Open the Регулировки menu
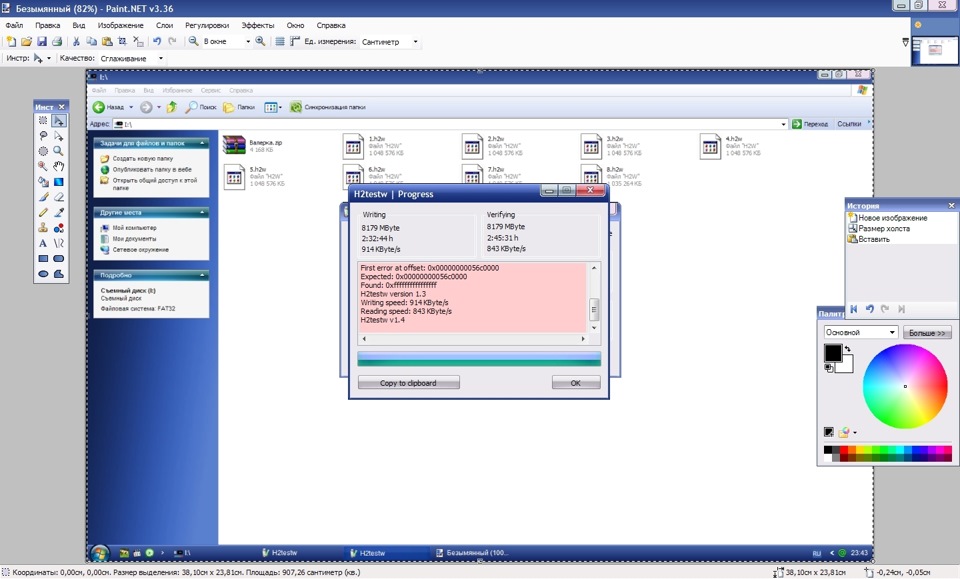This screenshot has width=960, height=579. 207,25
